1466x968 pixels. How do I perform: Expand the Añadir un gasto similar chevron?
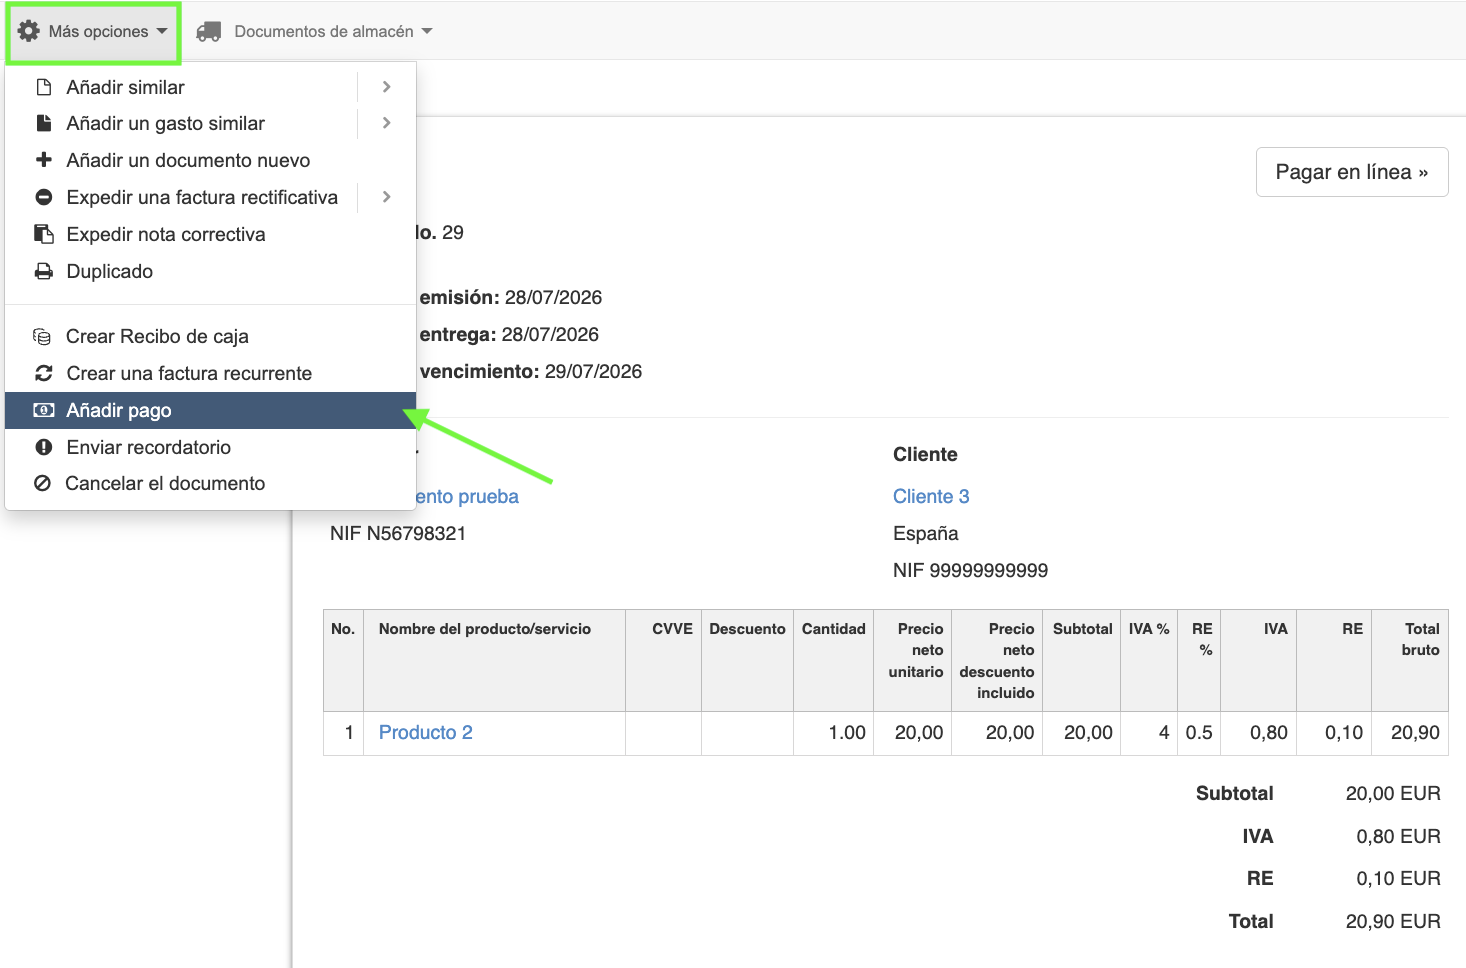[387, 123]
